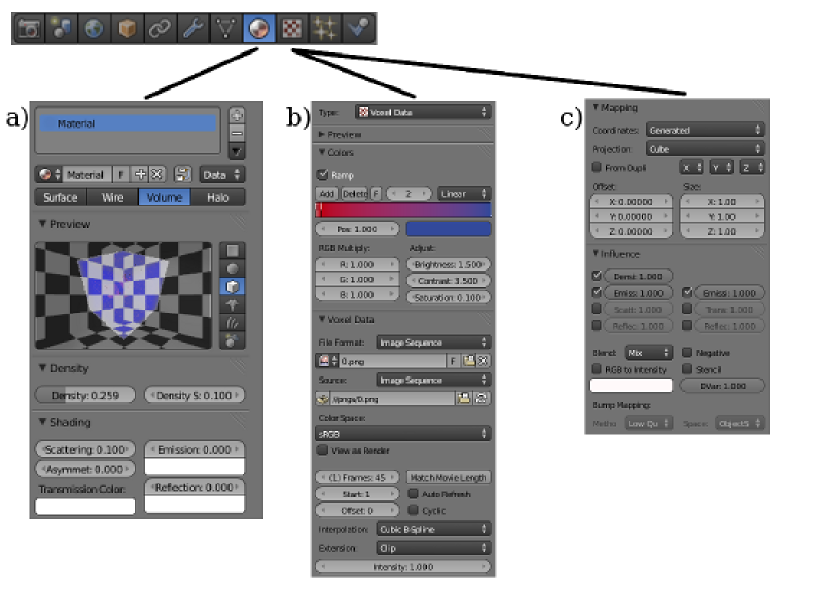Enable the View as Render checkbox
This screenshot has width=830, height=606.
point(323,451)
